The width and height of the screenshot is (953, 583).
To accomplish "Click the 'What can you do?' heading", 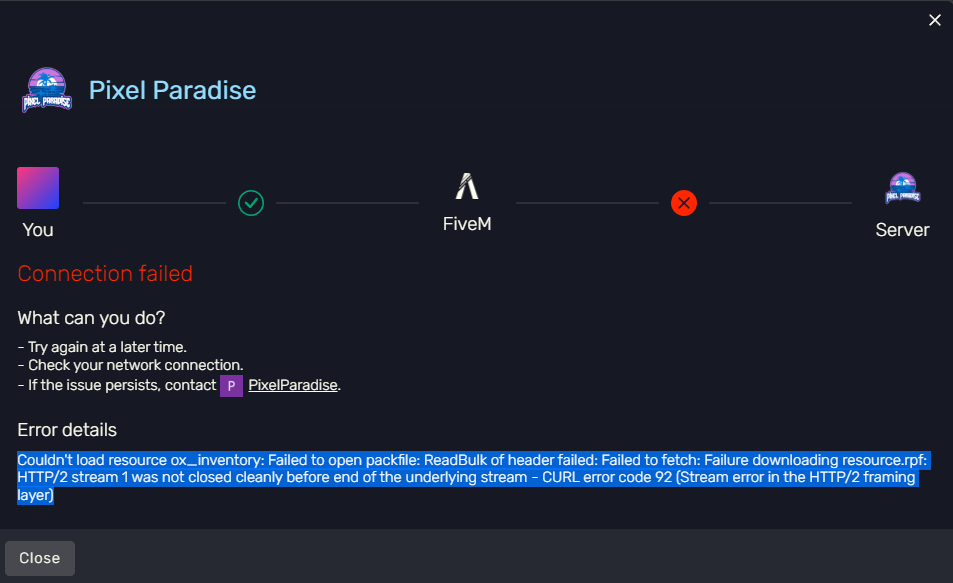I will (91, 318).
